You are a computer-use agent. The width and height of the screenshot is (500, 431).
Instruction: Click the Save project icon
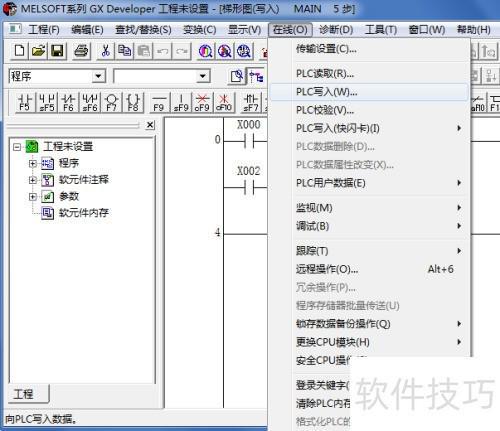pyautogui.click(x=57, y=51)
